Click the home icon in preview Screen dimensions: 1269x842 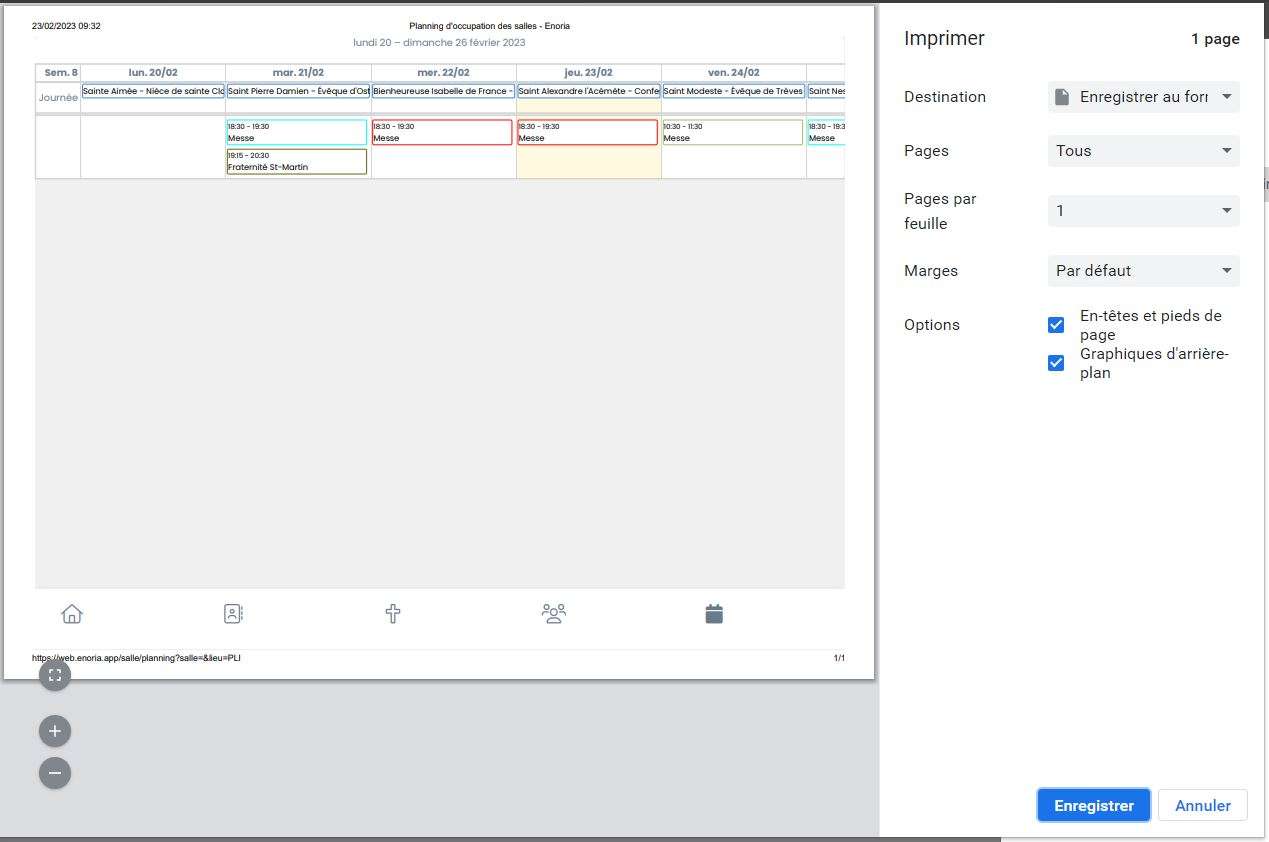coord(72,614)
